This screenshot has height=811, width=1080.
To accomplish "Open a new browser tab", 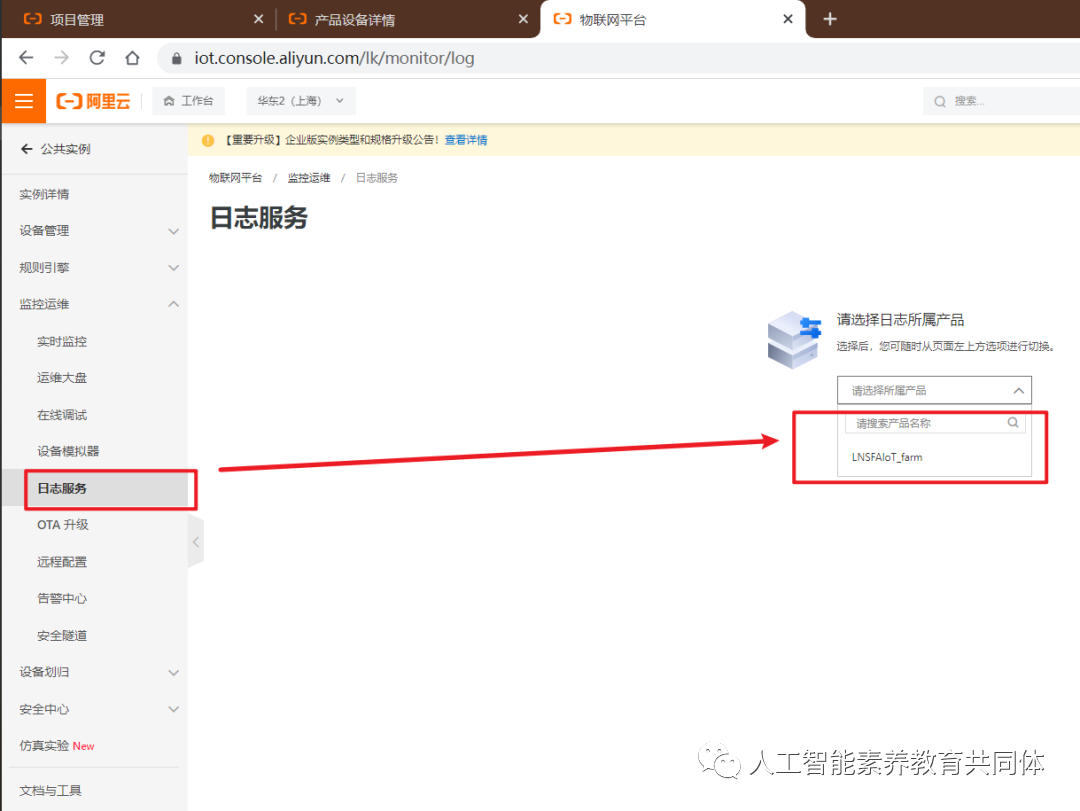I will [830, 19].
